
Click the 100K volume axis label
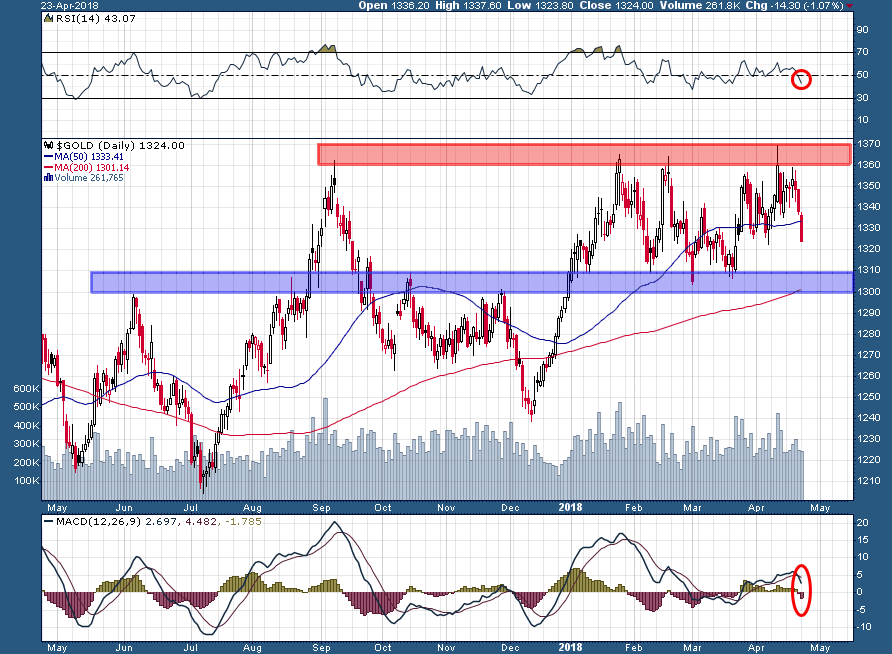[27, 481]
